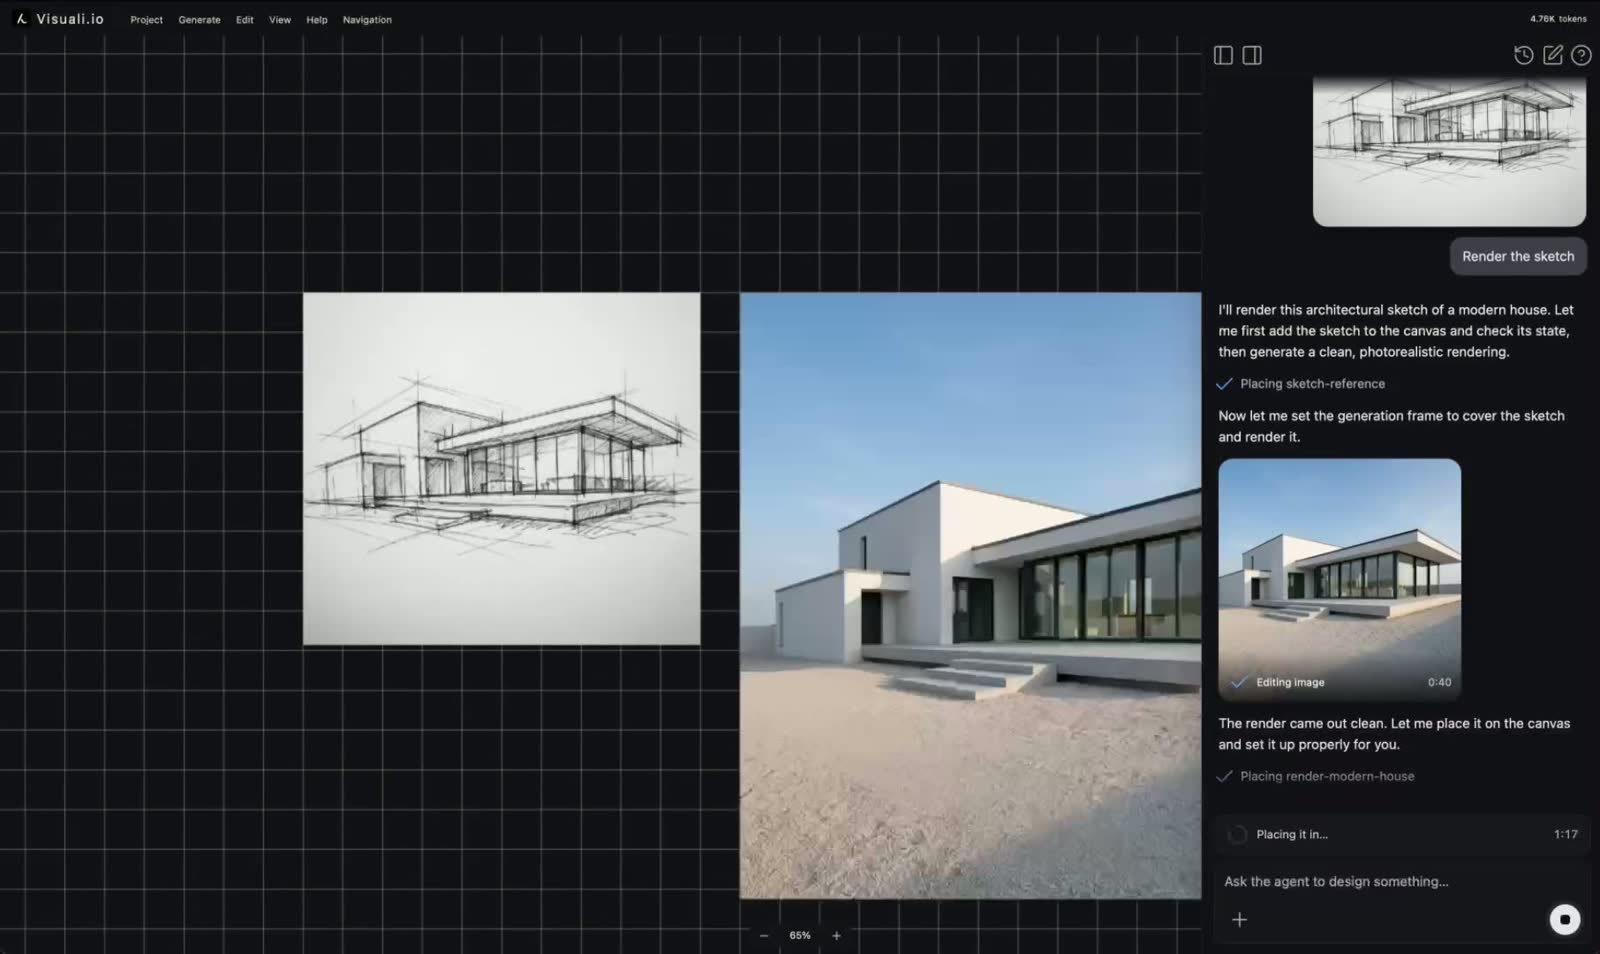Zoom in the canvas with the plus icon

(836, 936)
